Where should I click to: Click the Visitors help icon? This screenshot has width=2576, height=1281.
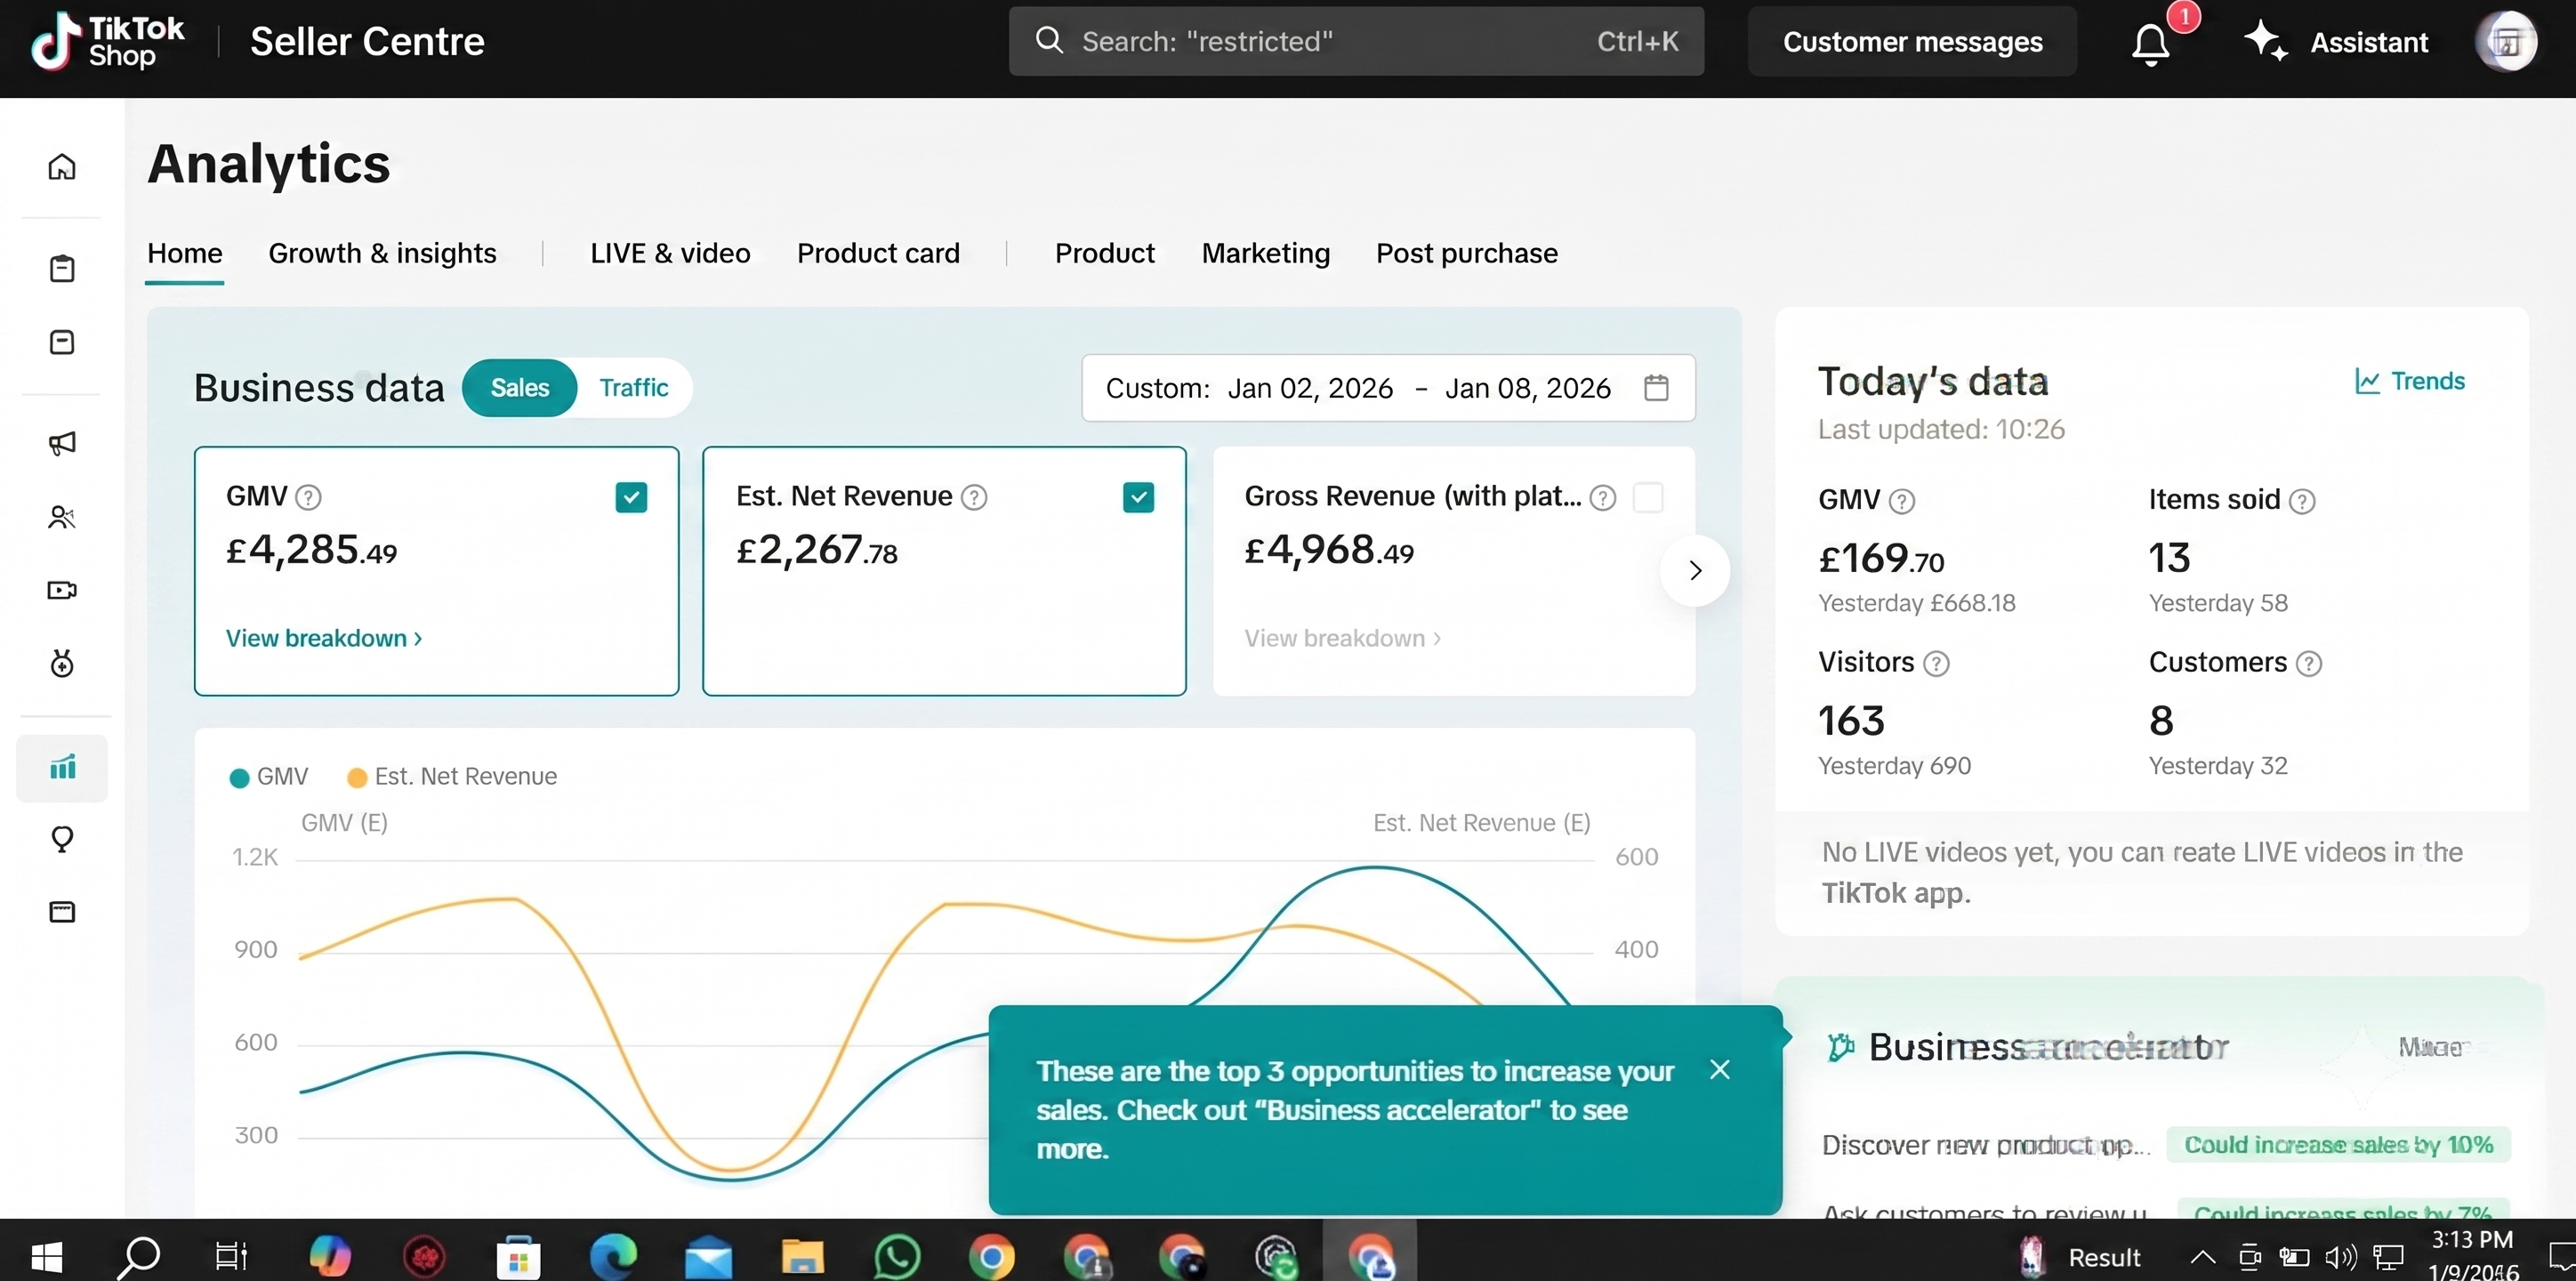(x=1936, y=664)
